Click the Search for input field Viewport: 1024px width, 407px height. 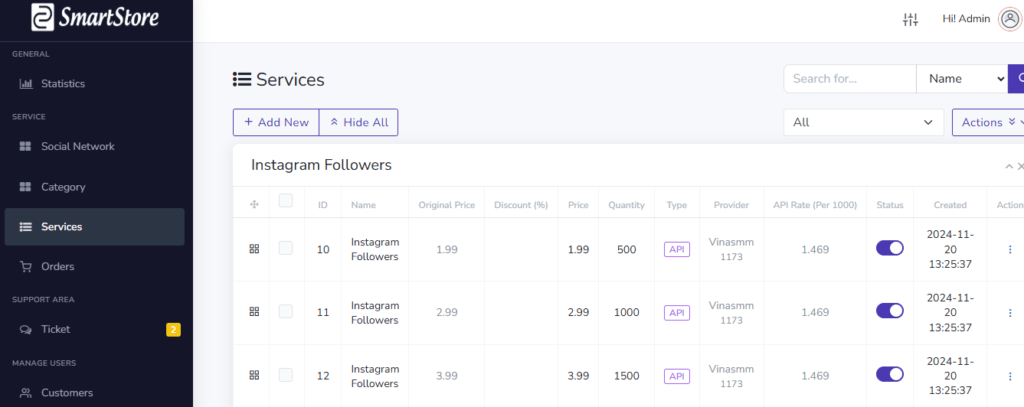click(x=849, y=79)
